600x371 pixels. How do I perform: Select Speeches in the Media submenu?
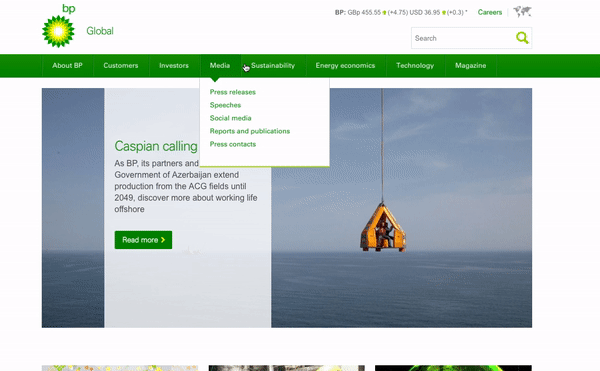coord(225,105)
